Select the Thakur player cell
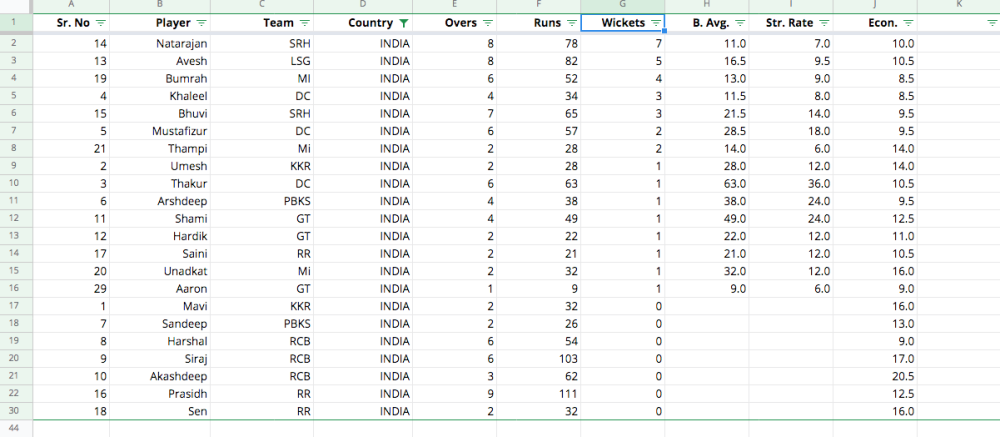Image resolution: width=1000 pixels, height=437 pixels. pos(159,184)
